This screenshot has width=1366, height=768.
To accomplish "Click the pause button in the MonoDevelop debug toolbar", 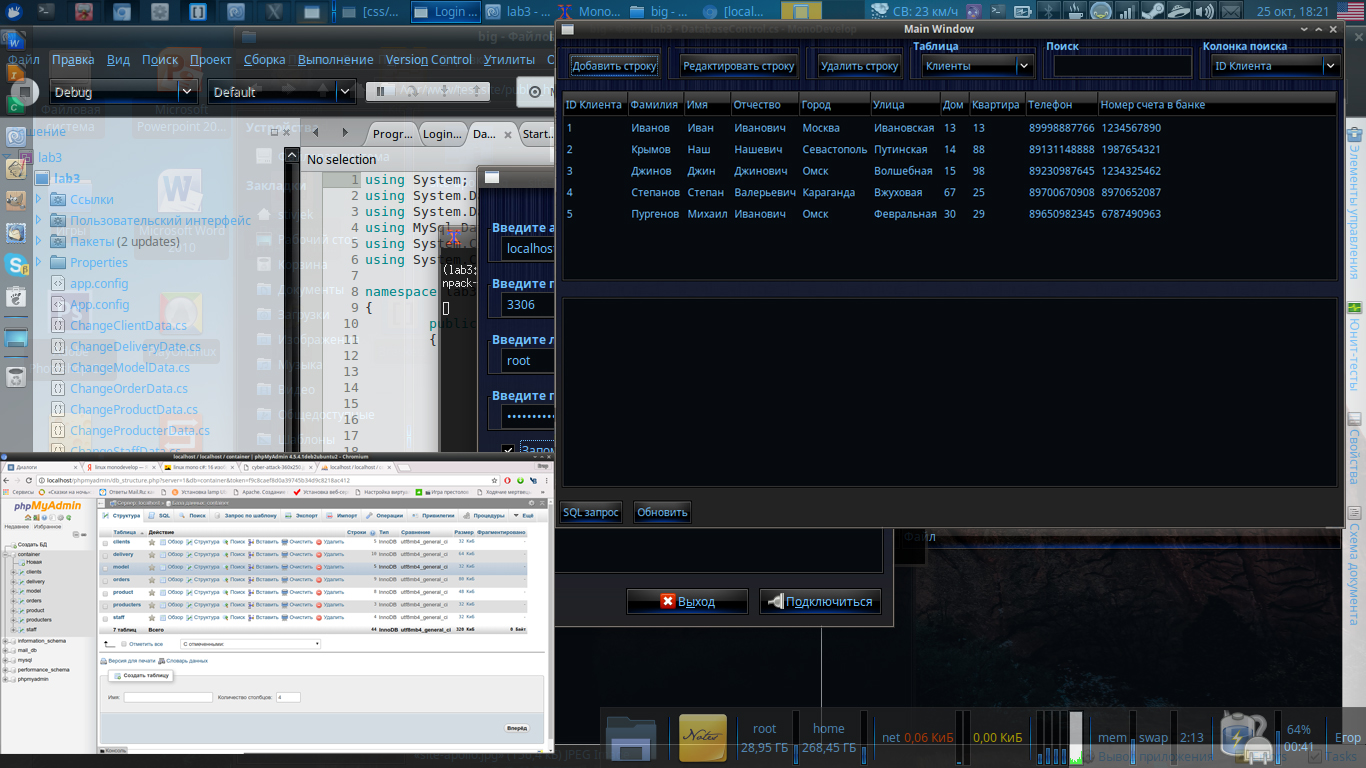I will 380,92.
